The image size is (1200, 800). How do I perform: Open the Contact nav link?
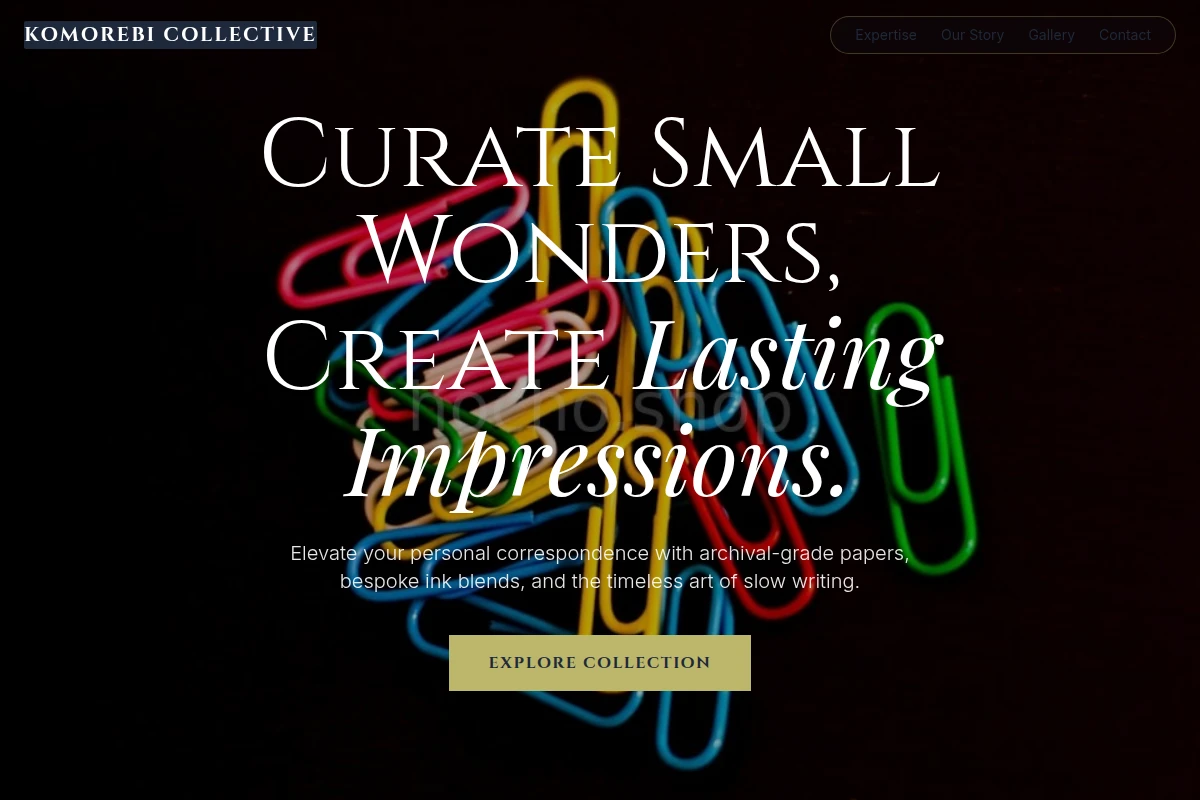pos(1125,35)
